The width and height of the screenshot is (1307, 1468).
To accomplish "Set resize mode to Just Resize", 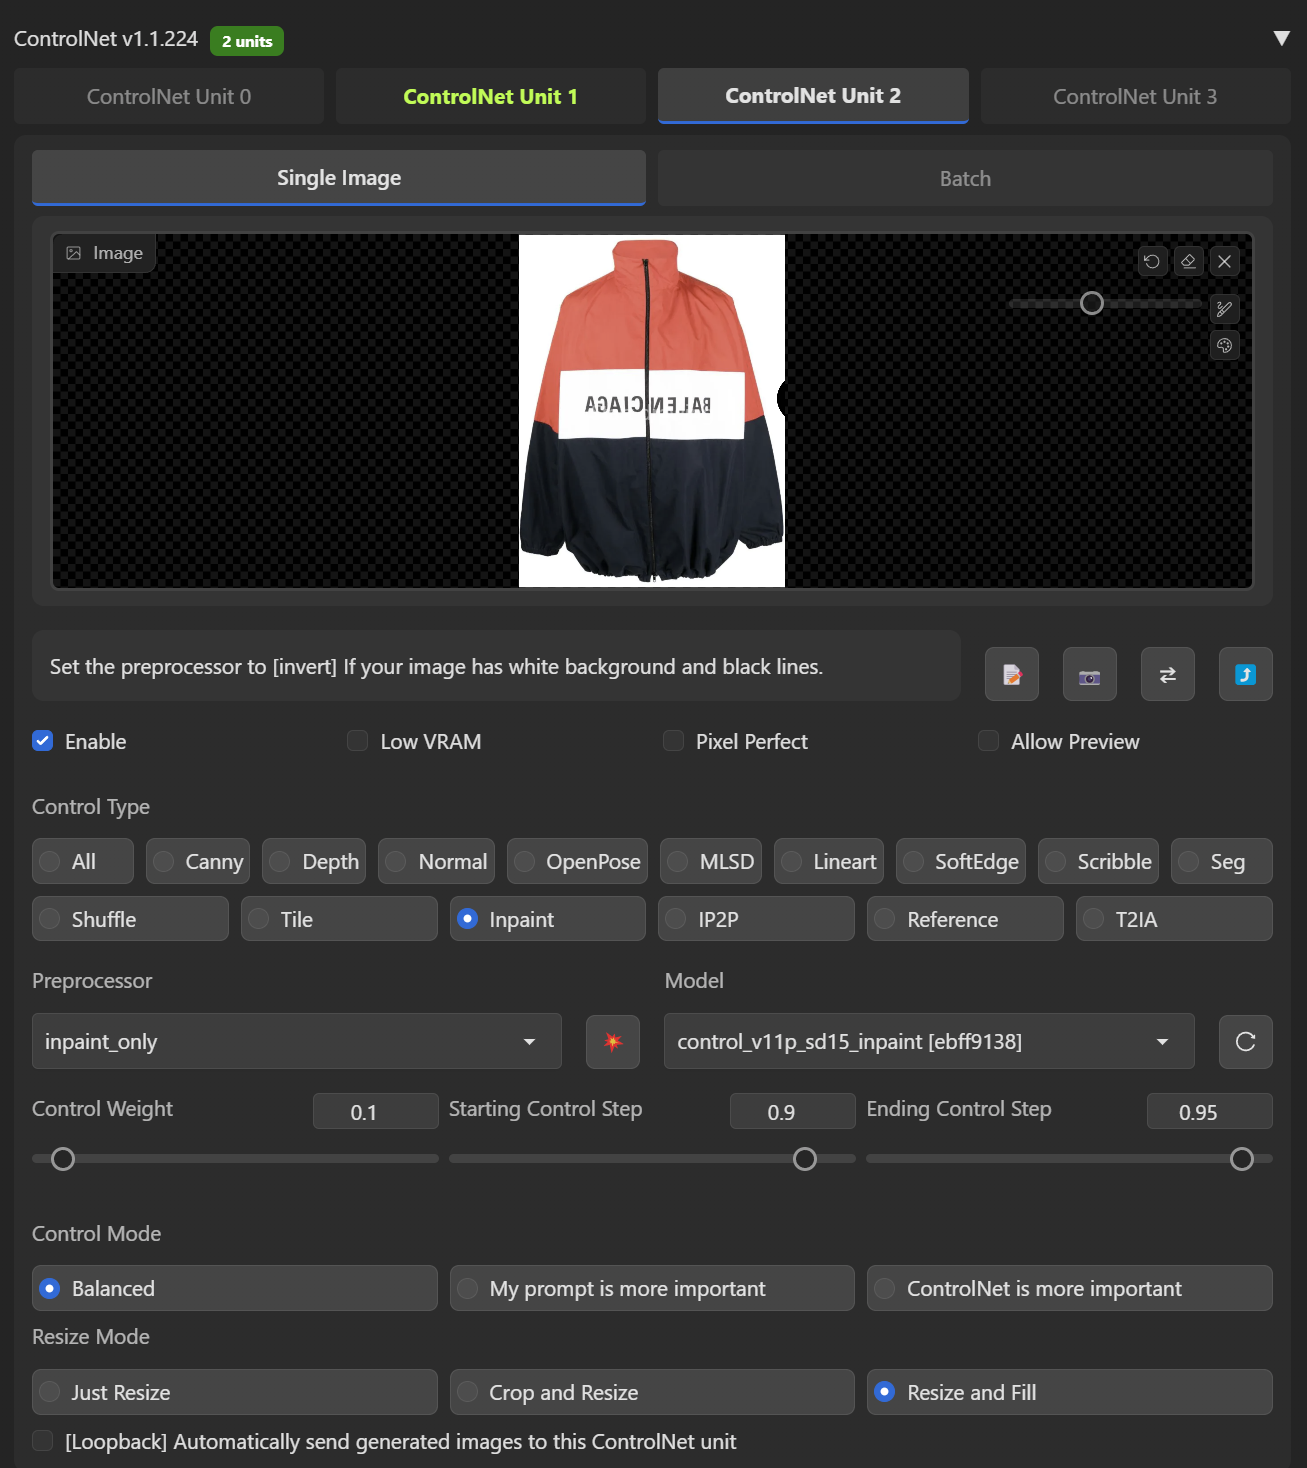I will click(235, 1392).
